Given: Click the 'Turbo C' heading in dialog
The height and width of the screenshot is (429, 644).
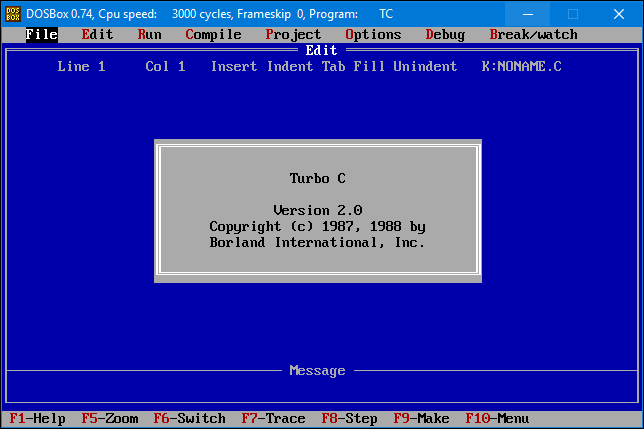Looking at the screenshot, I should (x=317, y=179).
